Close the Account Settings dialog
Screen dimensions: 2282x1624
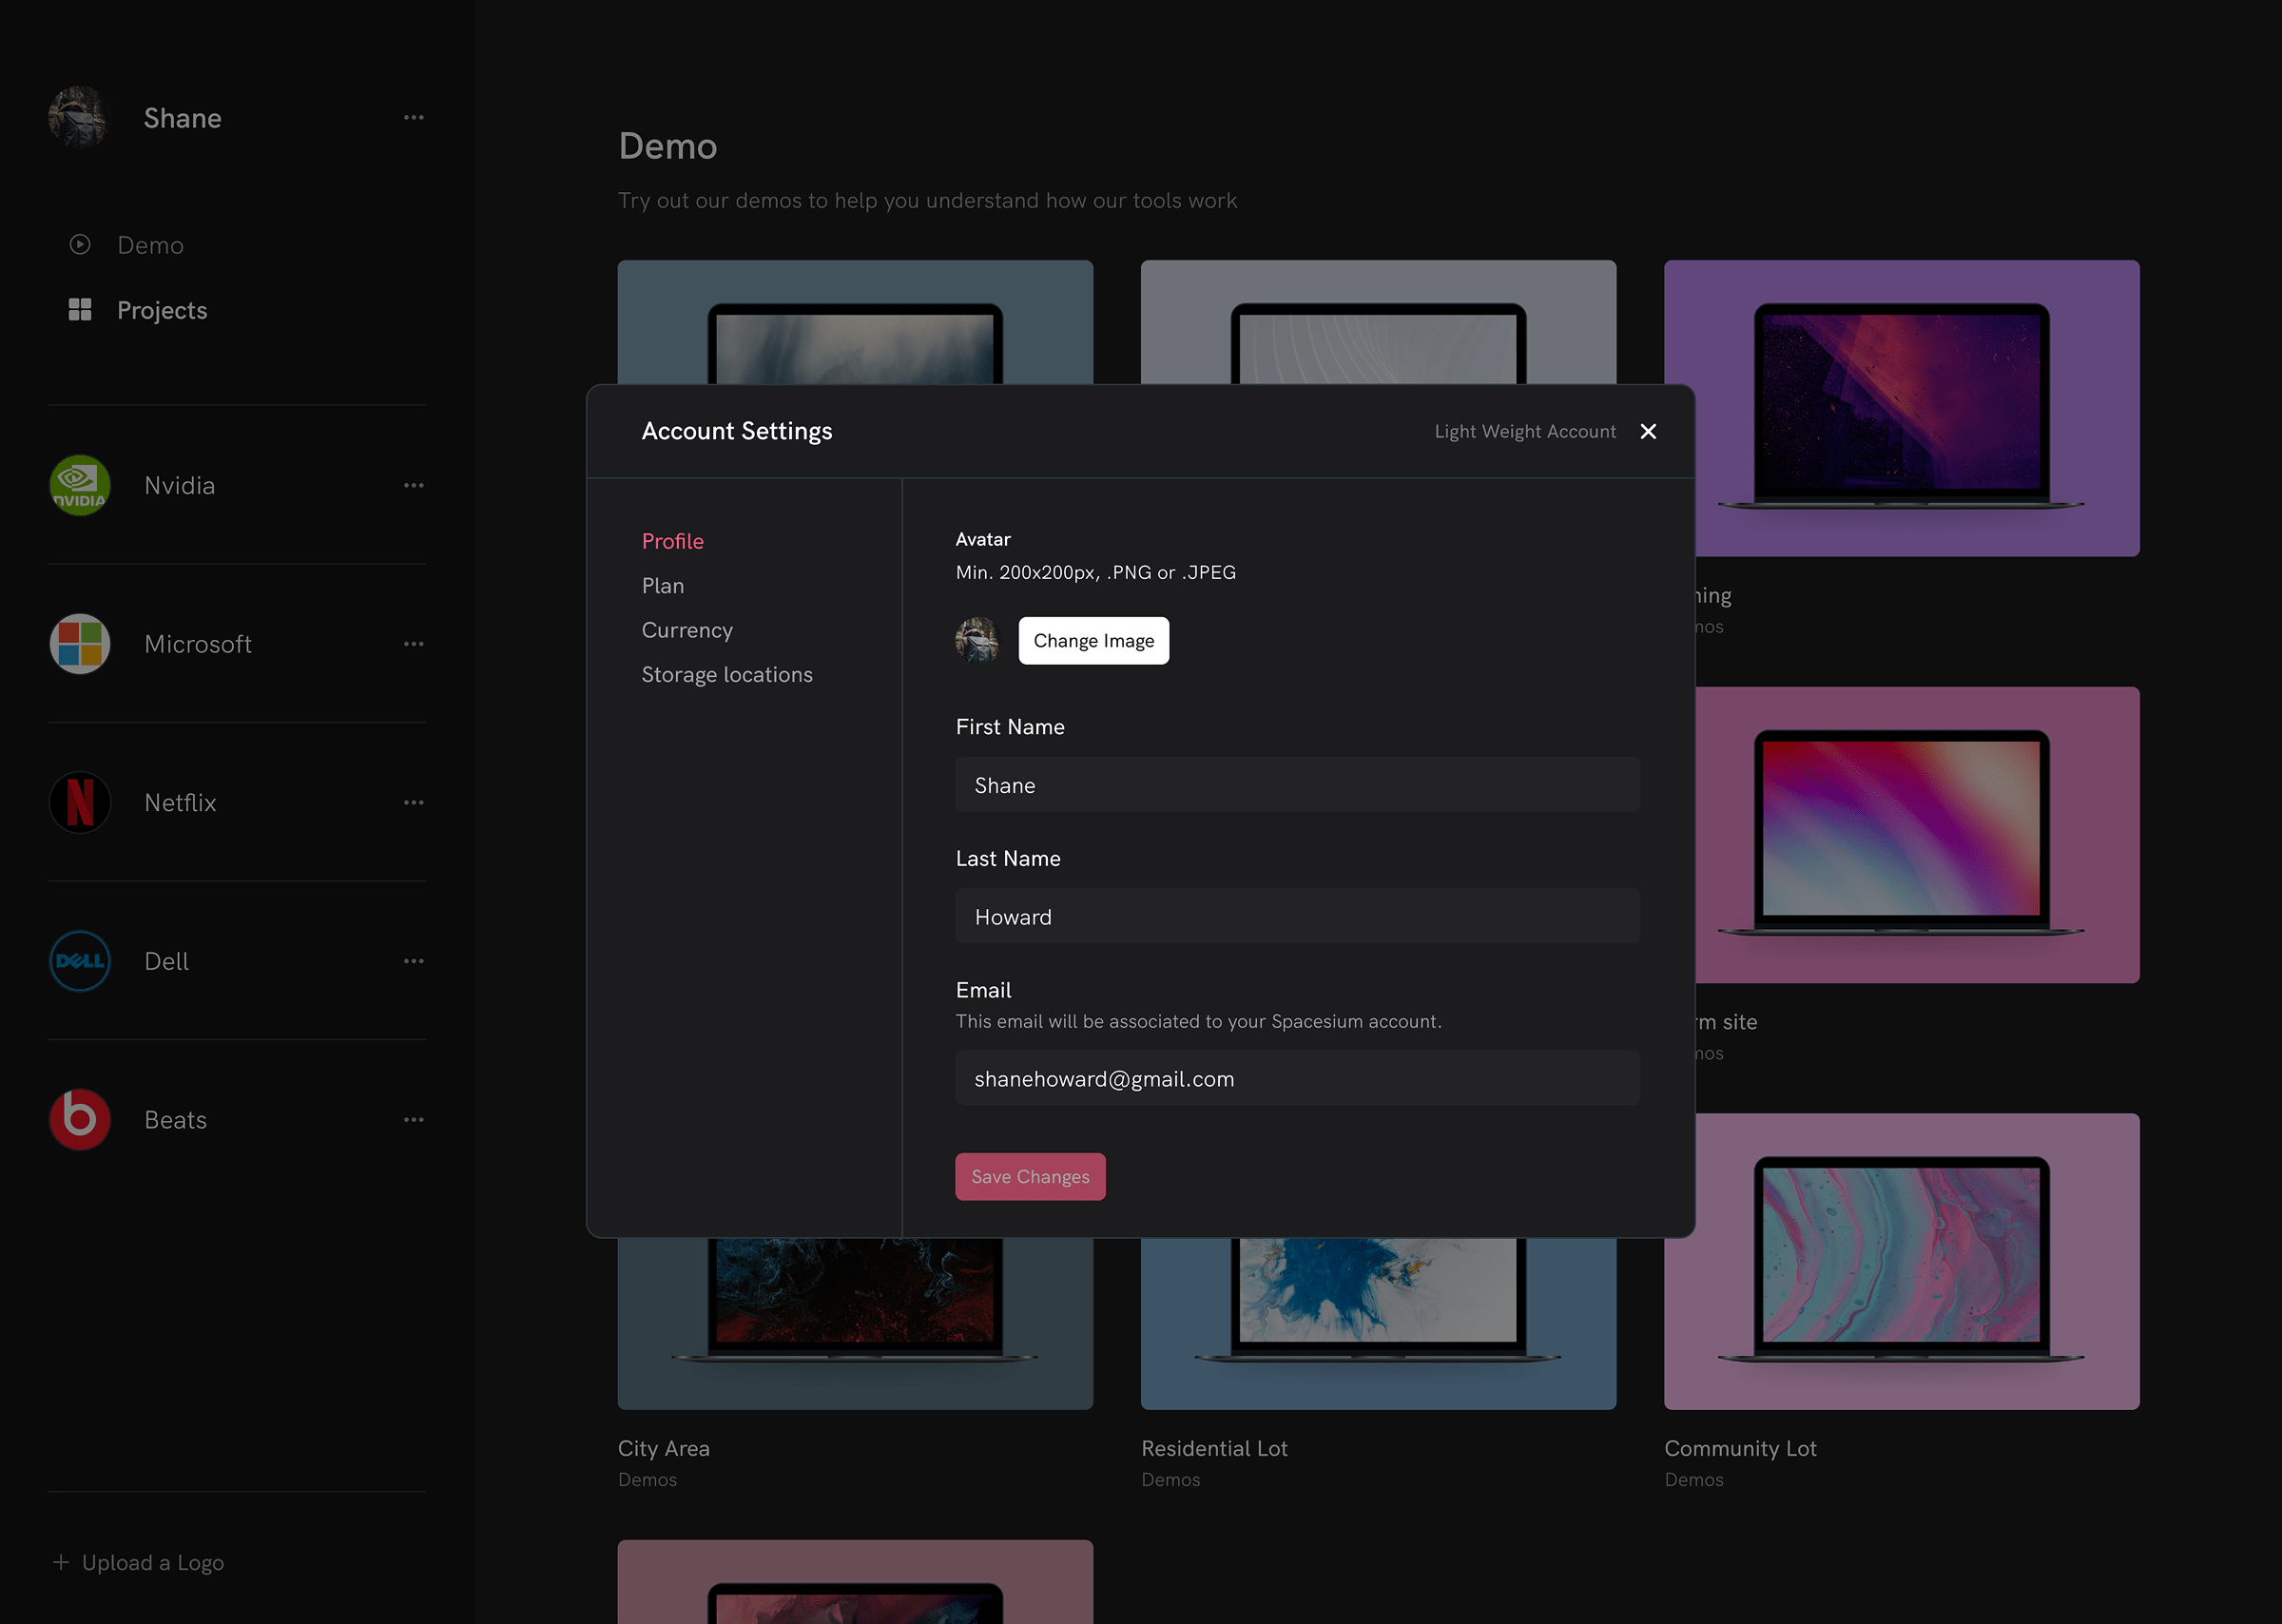[x=1648, y=431]
